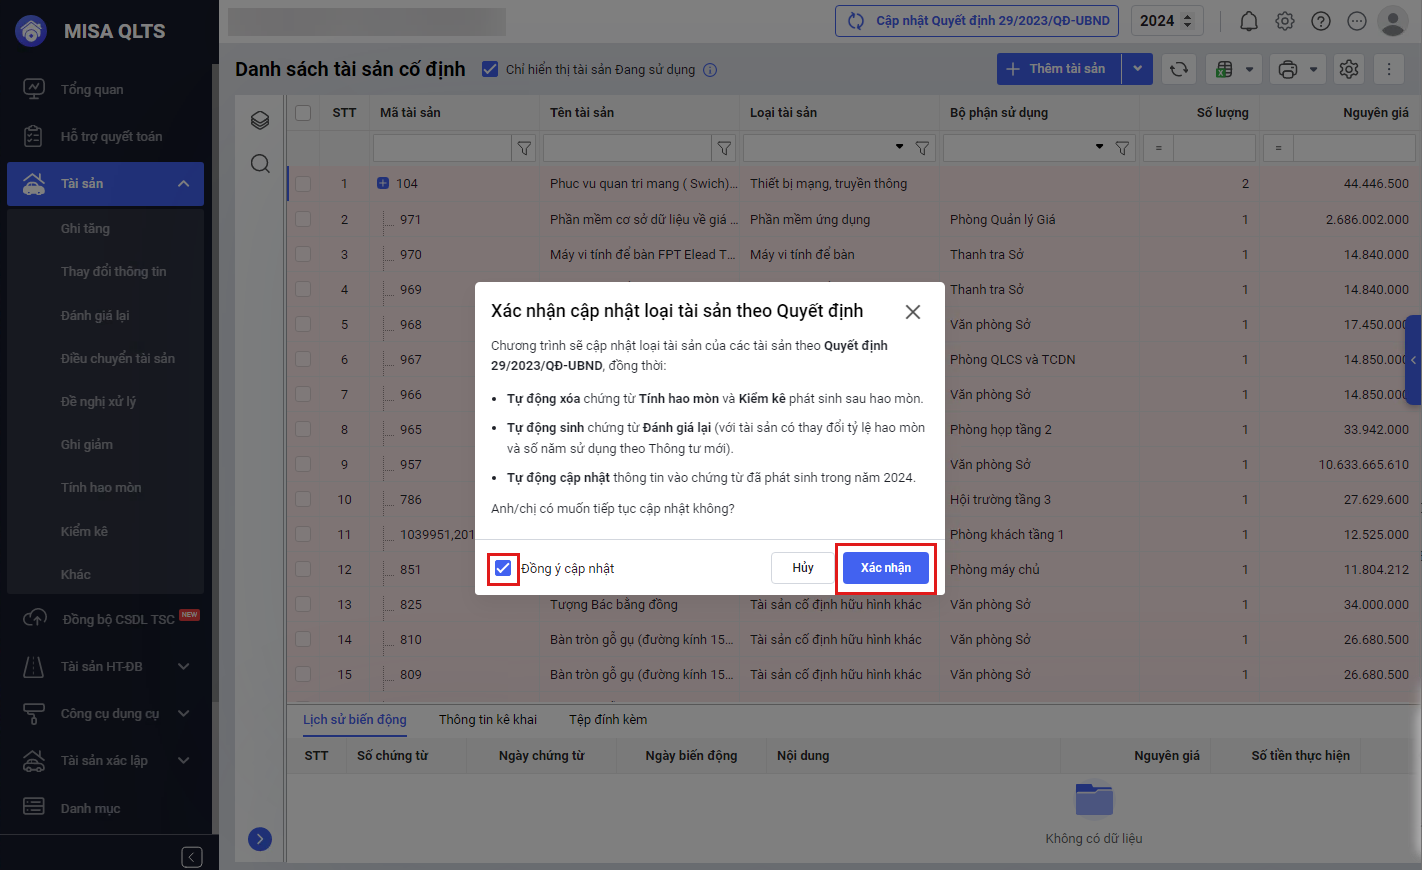
Task: Click the layers icon in left panel
Action: point(260,121)
